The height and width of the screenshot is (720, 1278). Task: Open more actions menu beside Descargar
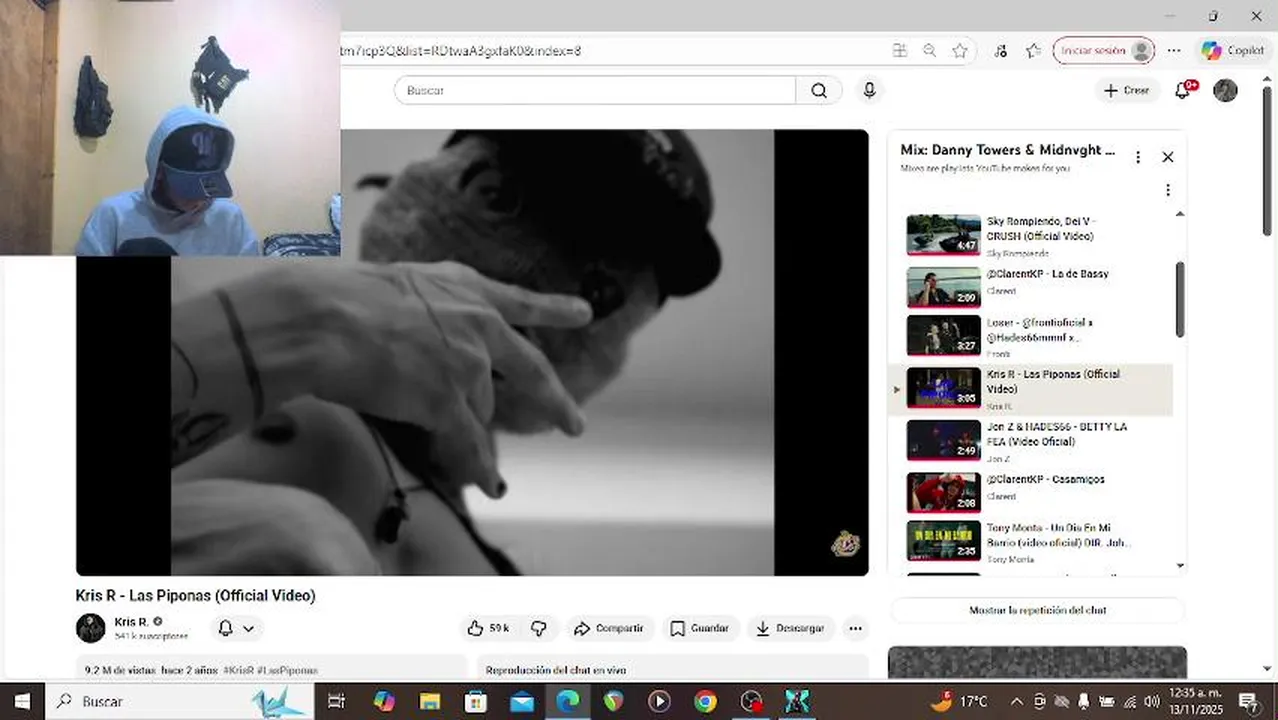point(855,628)
